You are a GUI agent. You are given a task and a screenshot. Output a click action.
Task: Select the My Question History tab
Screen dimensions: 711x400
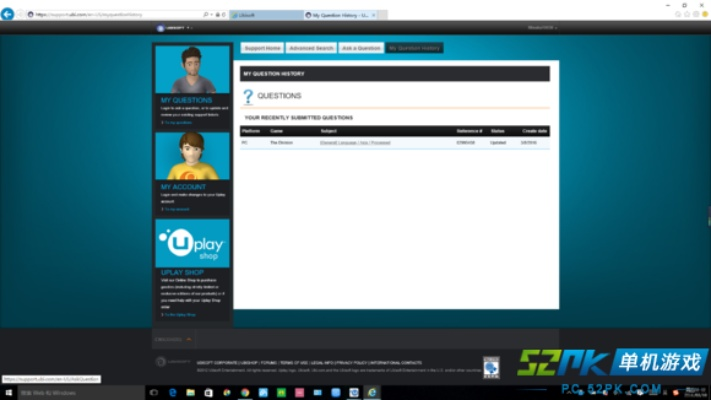[414, 48]
